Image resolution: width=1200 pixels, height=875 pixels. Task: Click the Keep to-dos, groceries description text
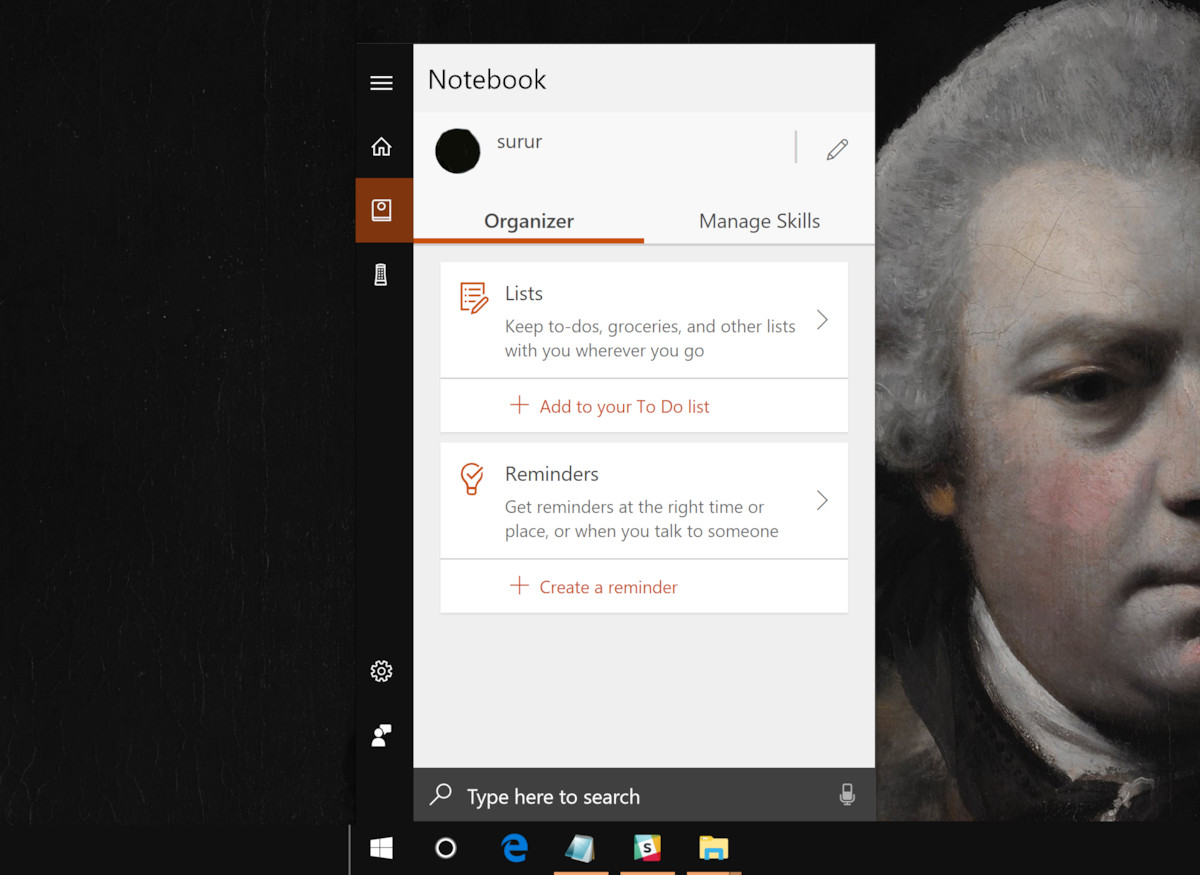pyautogui.click(x=650, y=338)
